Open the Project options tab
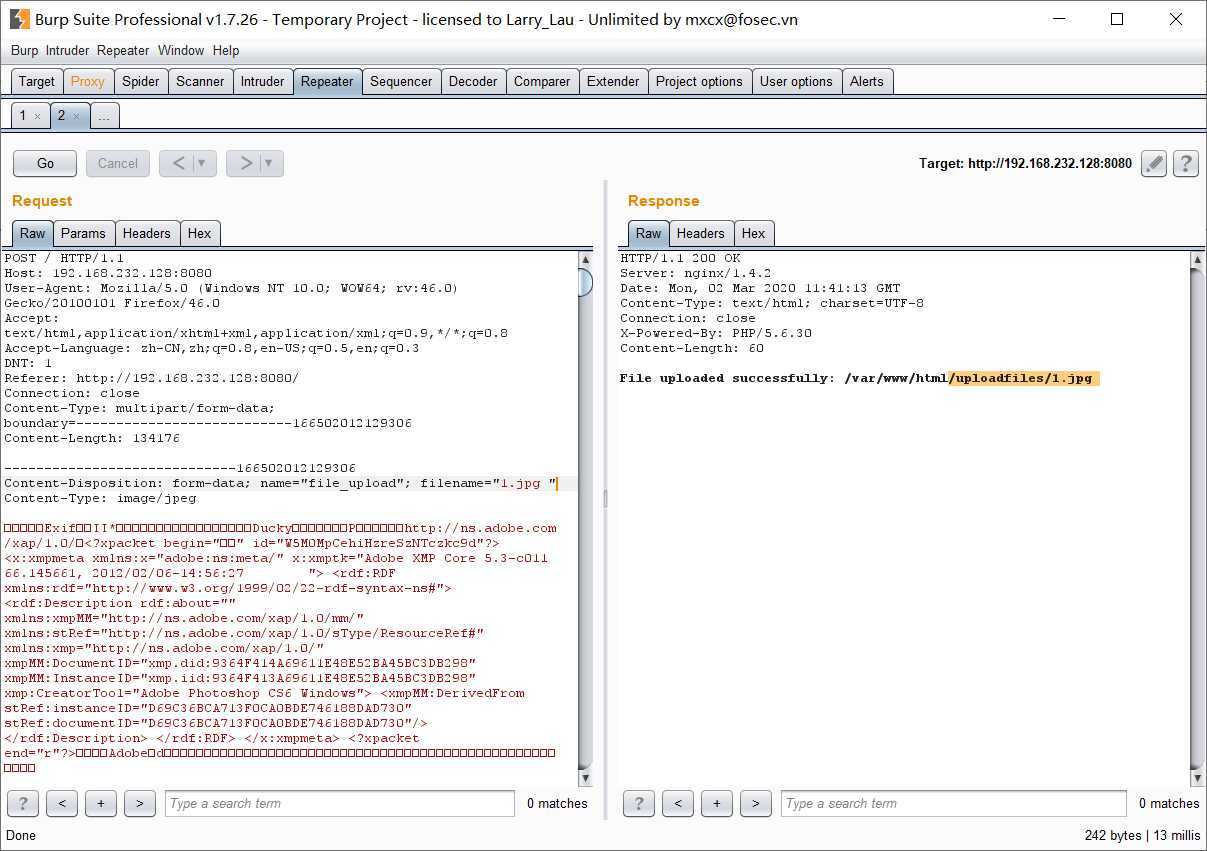 pyautogui.click(x=699, y=82)
